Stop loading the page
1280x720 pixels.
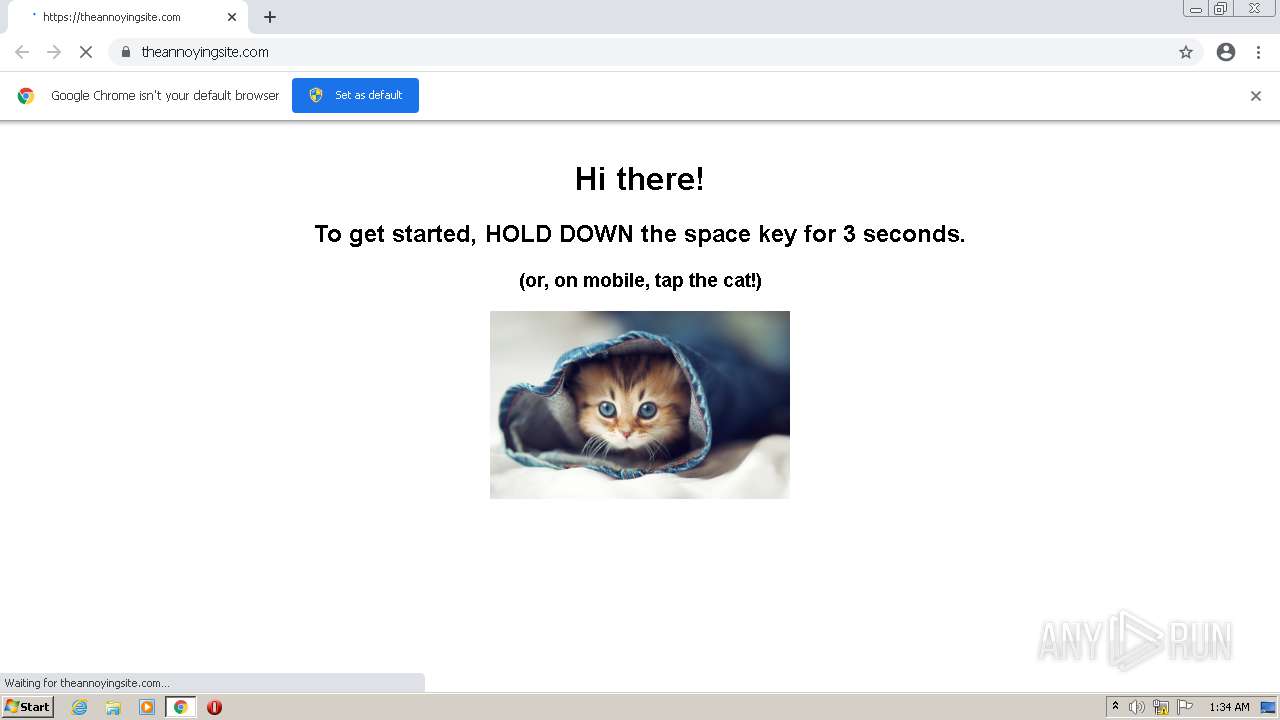point(86,52)
